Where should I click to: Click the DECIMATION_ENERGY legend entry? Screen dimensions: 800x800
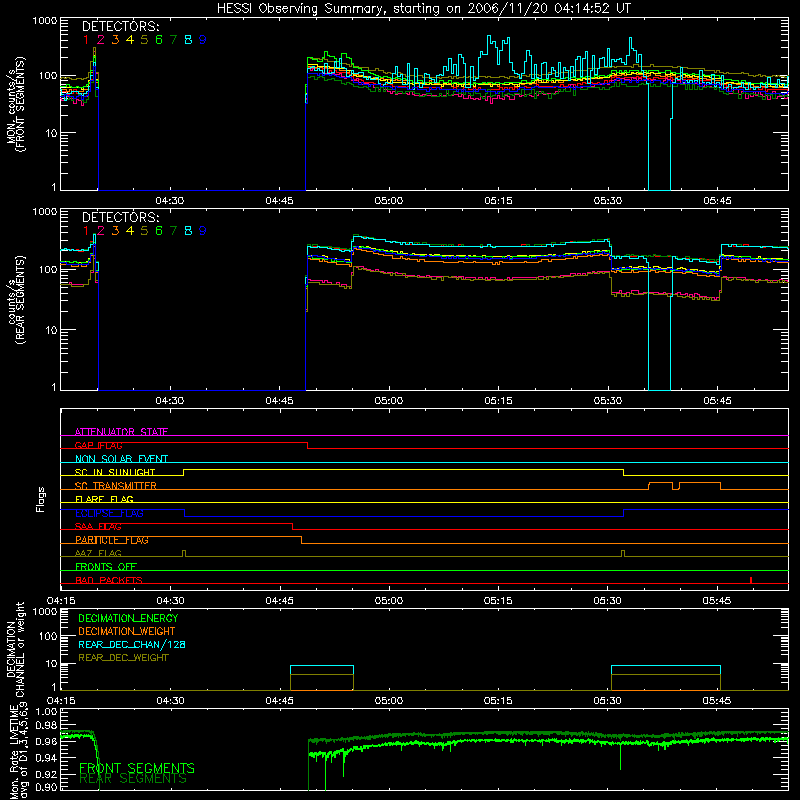tap(128, 618)
